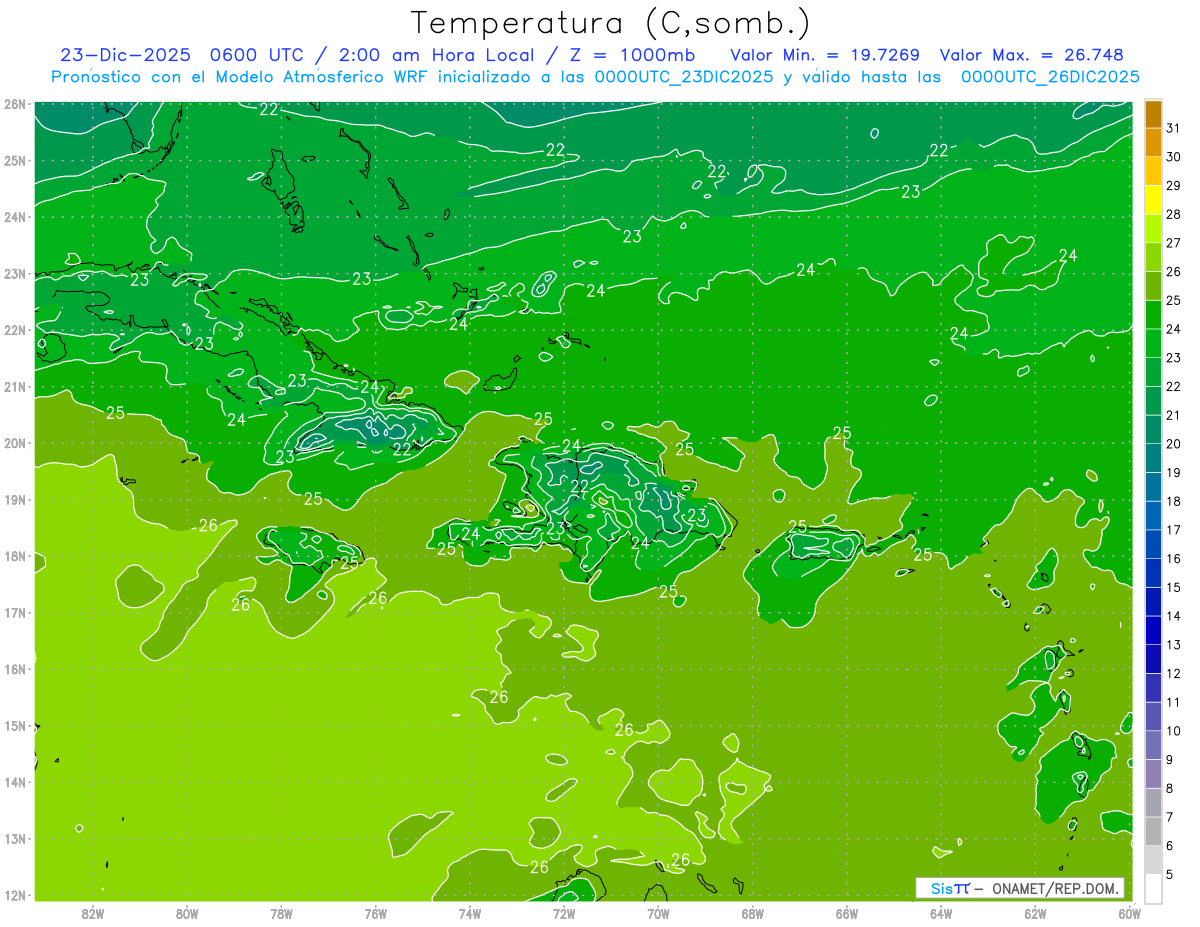Click the "13" color bar label
Viewport: 1200px width, 927px height.
[1173, 645]
